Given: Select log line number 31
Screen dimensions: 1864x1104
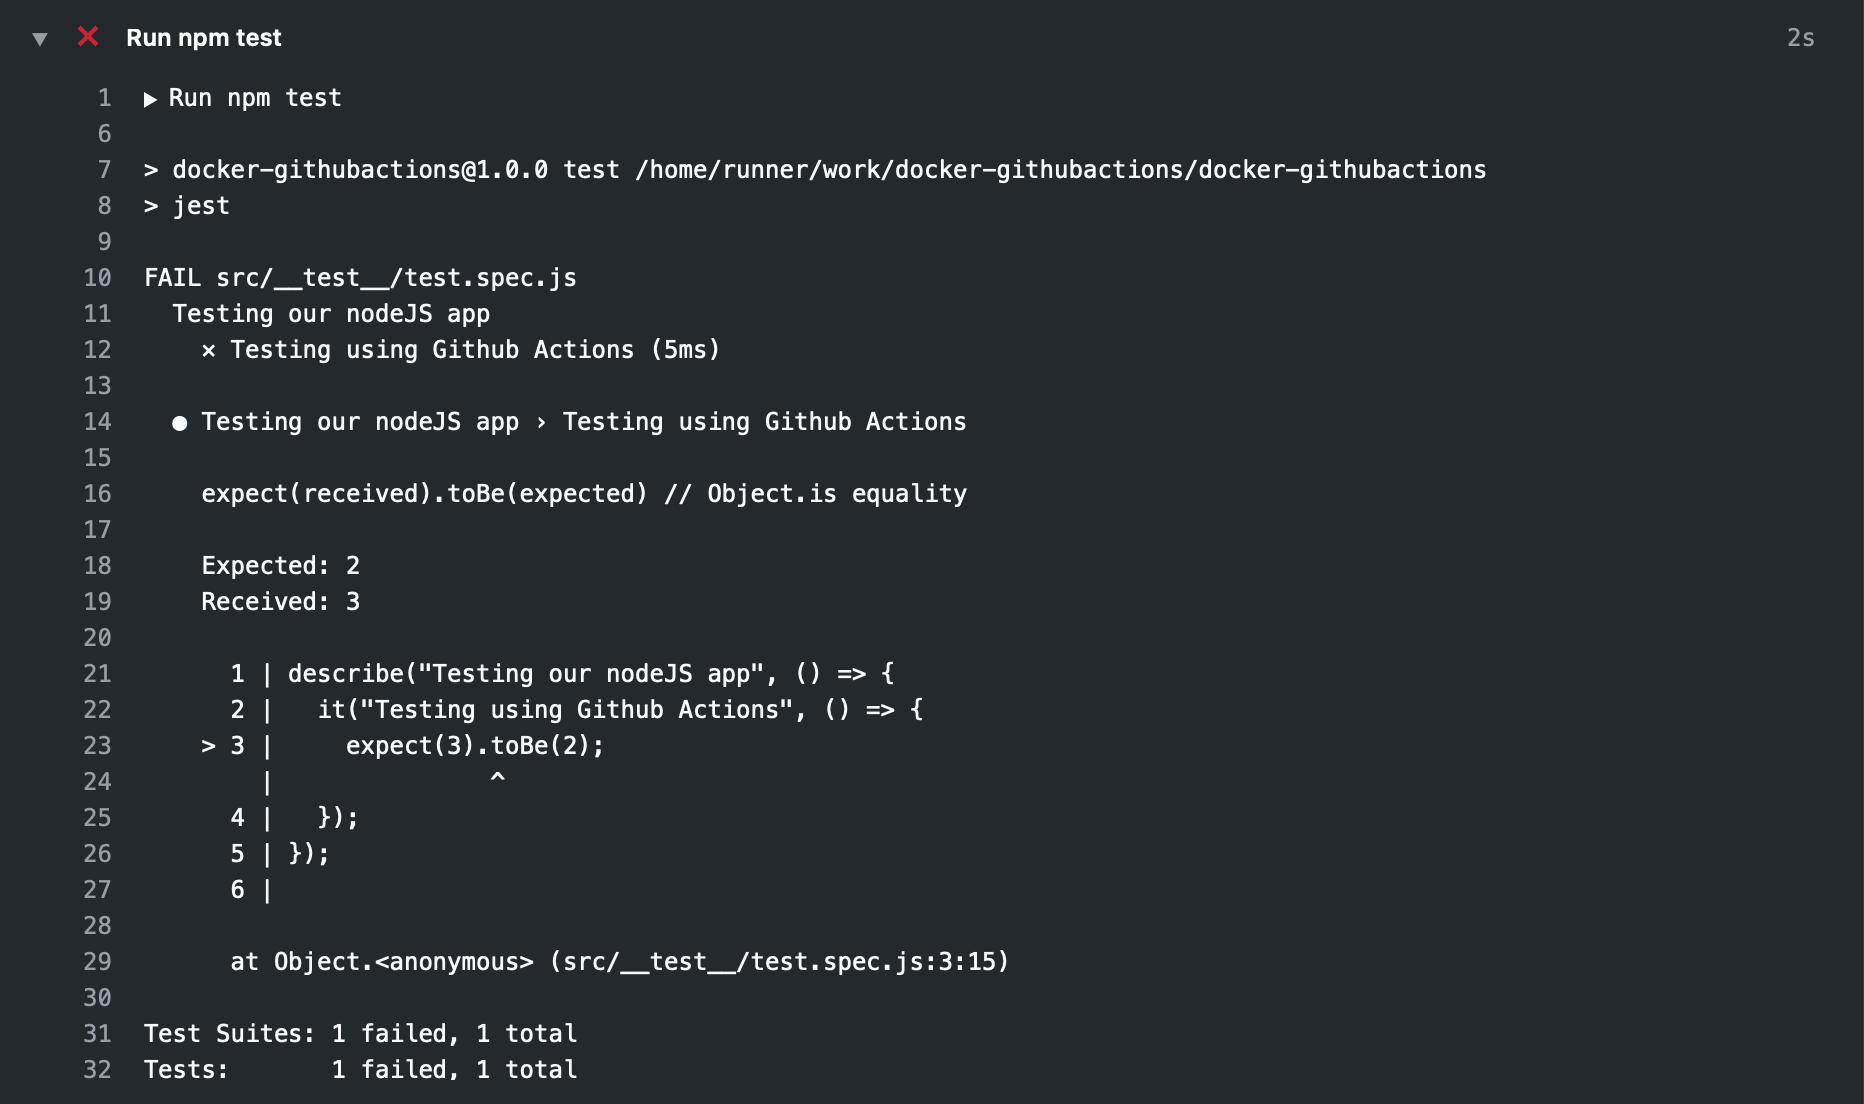Looking at the screenshot, I should [x=97, y=1034].
